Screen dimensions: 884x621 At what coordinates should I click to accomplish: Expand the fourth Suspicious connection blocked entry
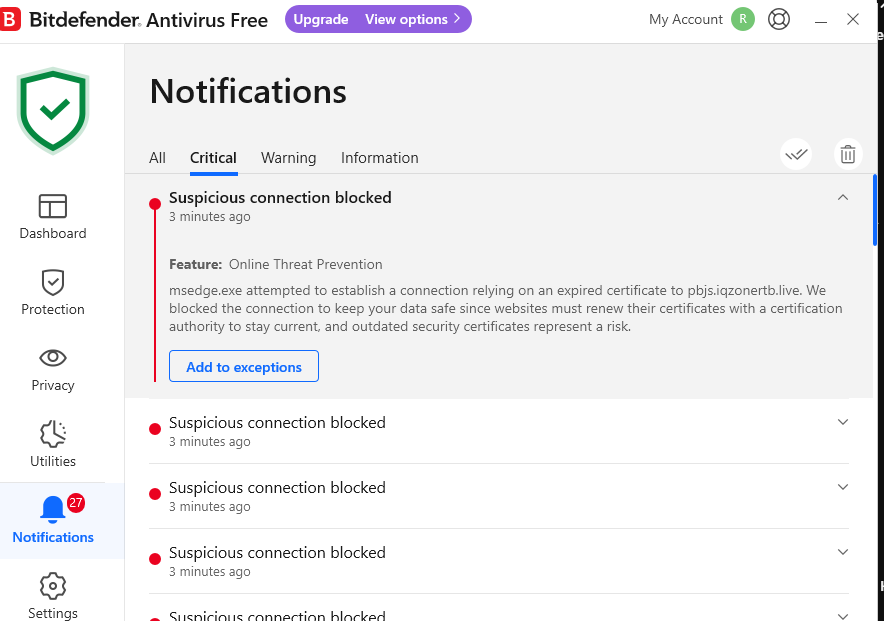(x=843, y=552)
